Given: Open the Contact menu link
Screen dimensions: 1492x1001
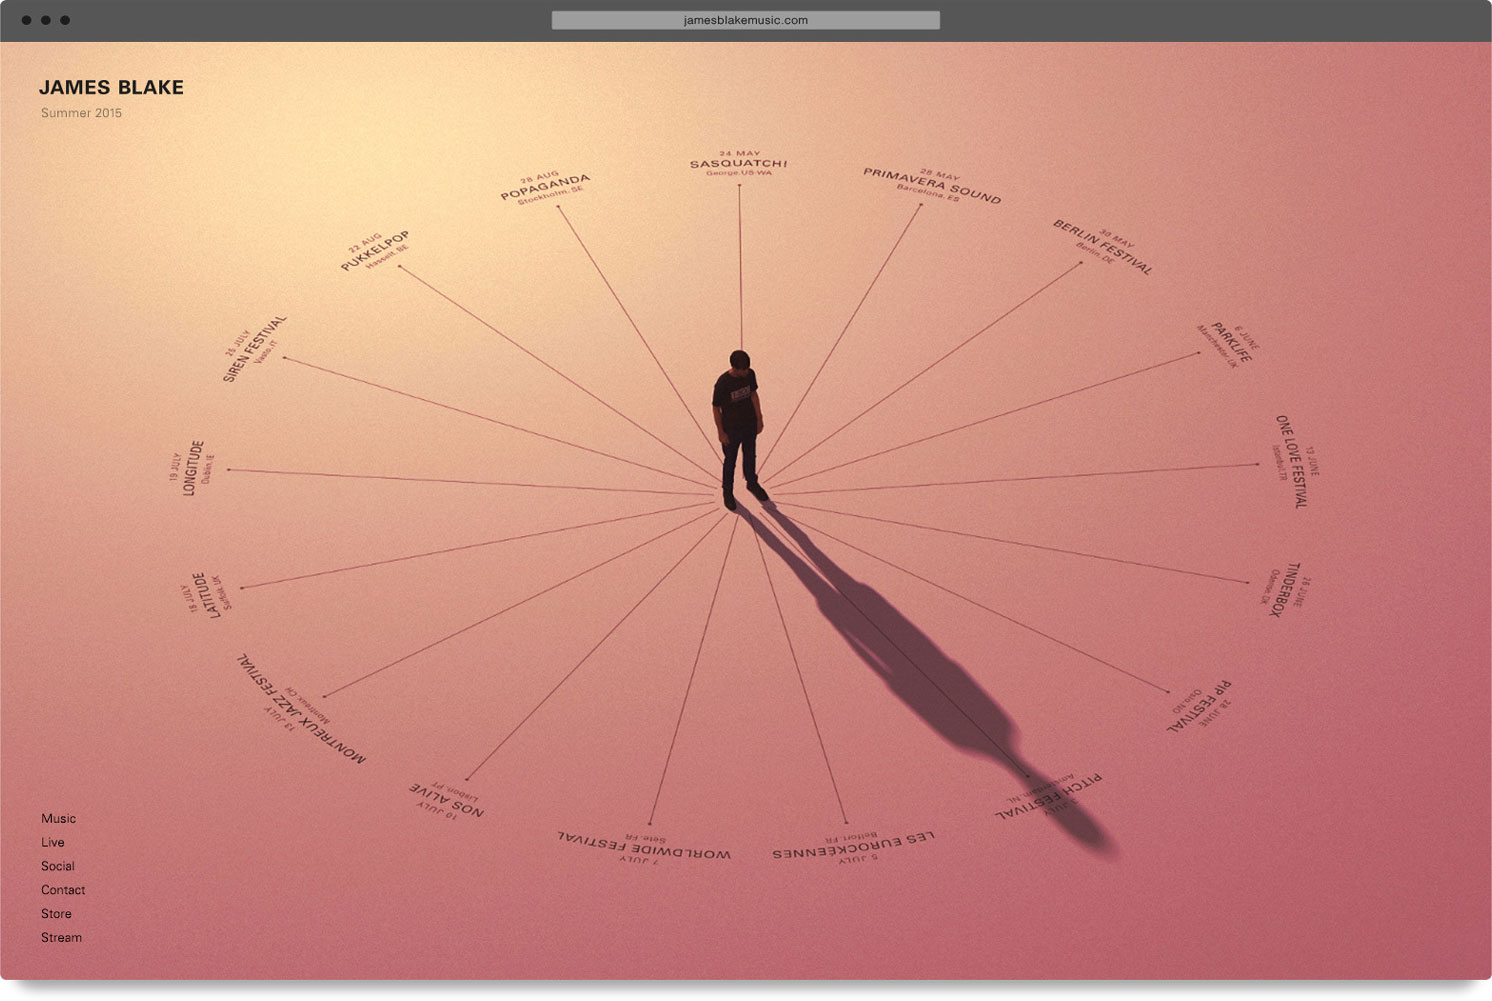Looking at the screenshot, I should (x=63, y=890).
